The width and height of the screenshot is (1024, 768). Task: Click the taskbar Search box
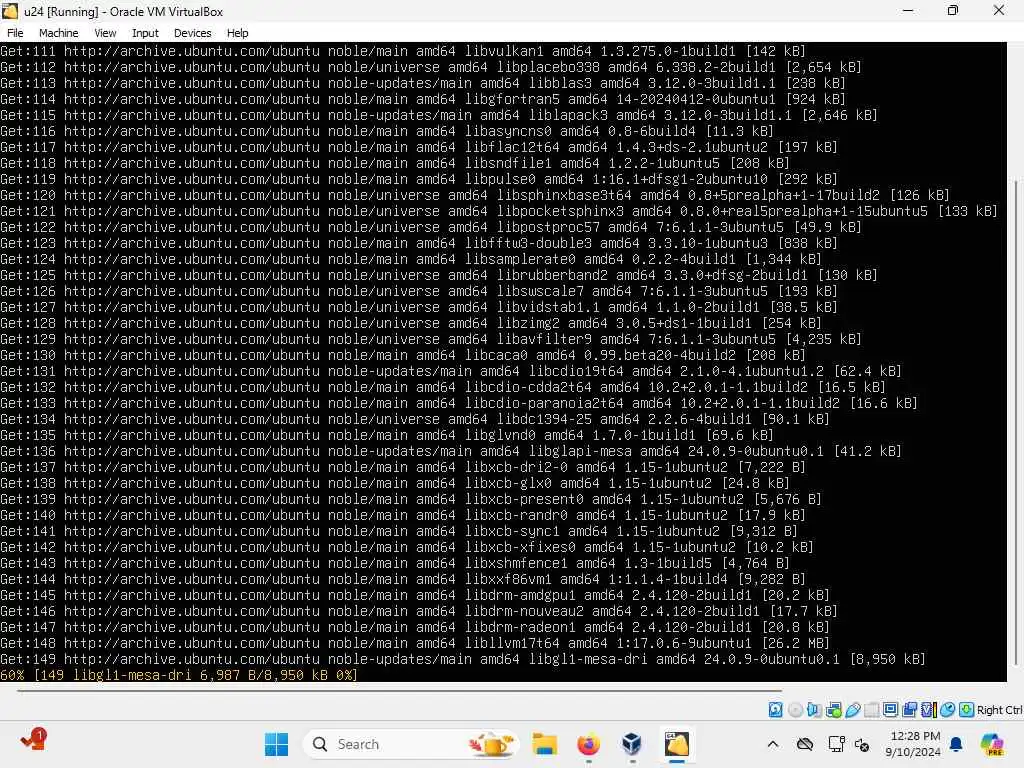[411, 744]
